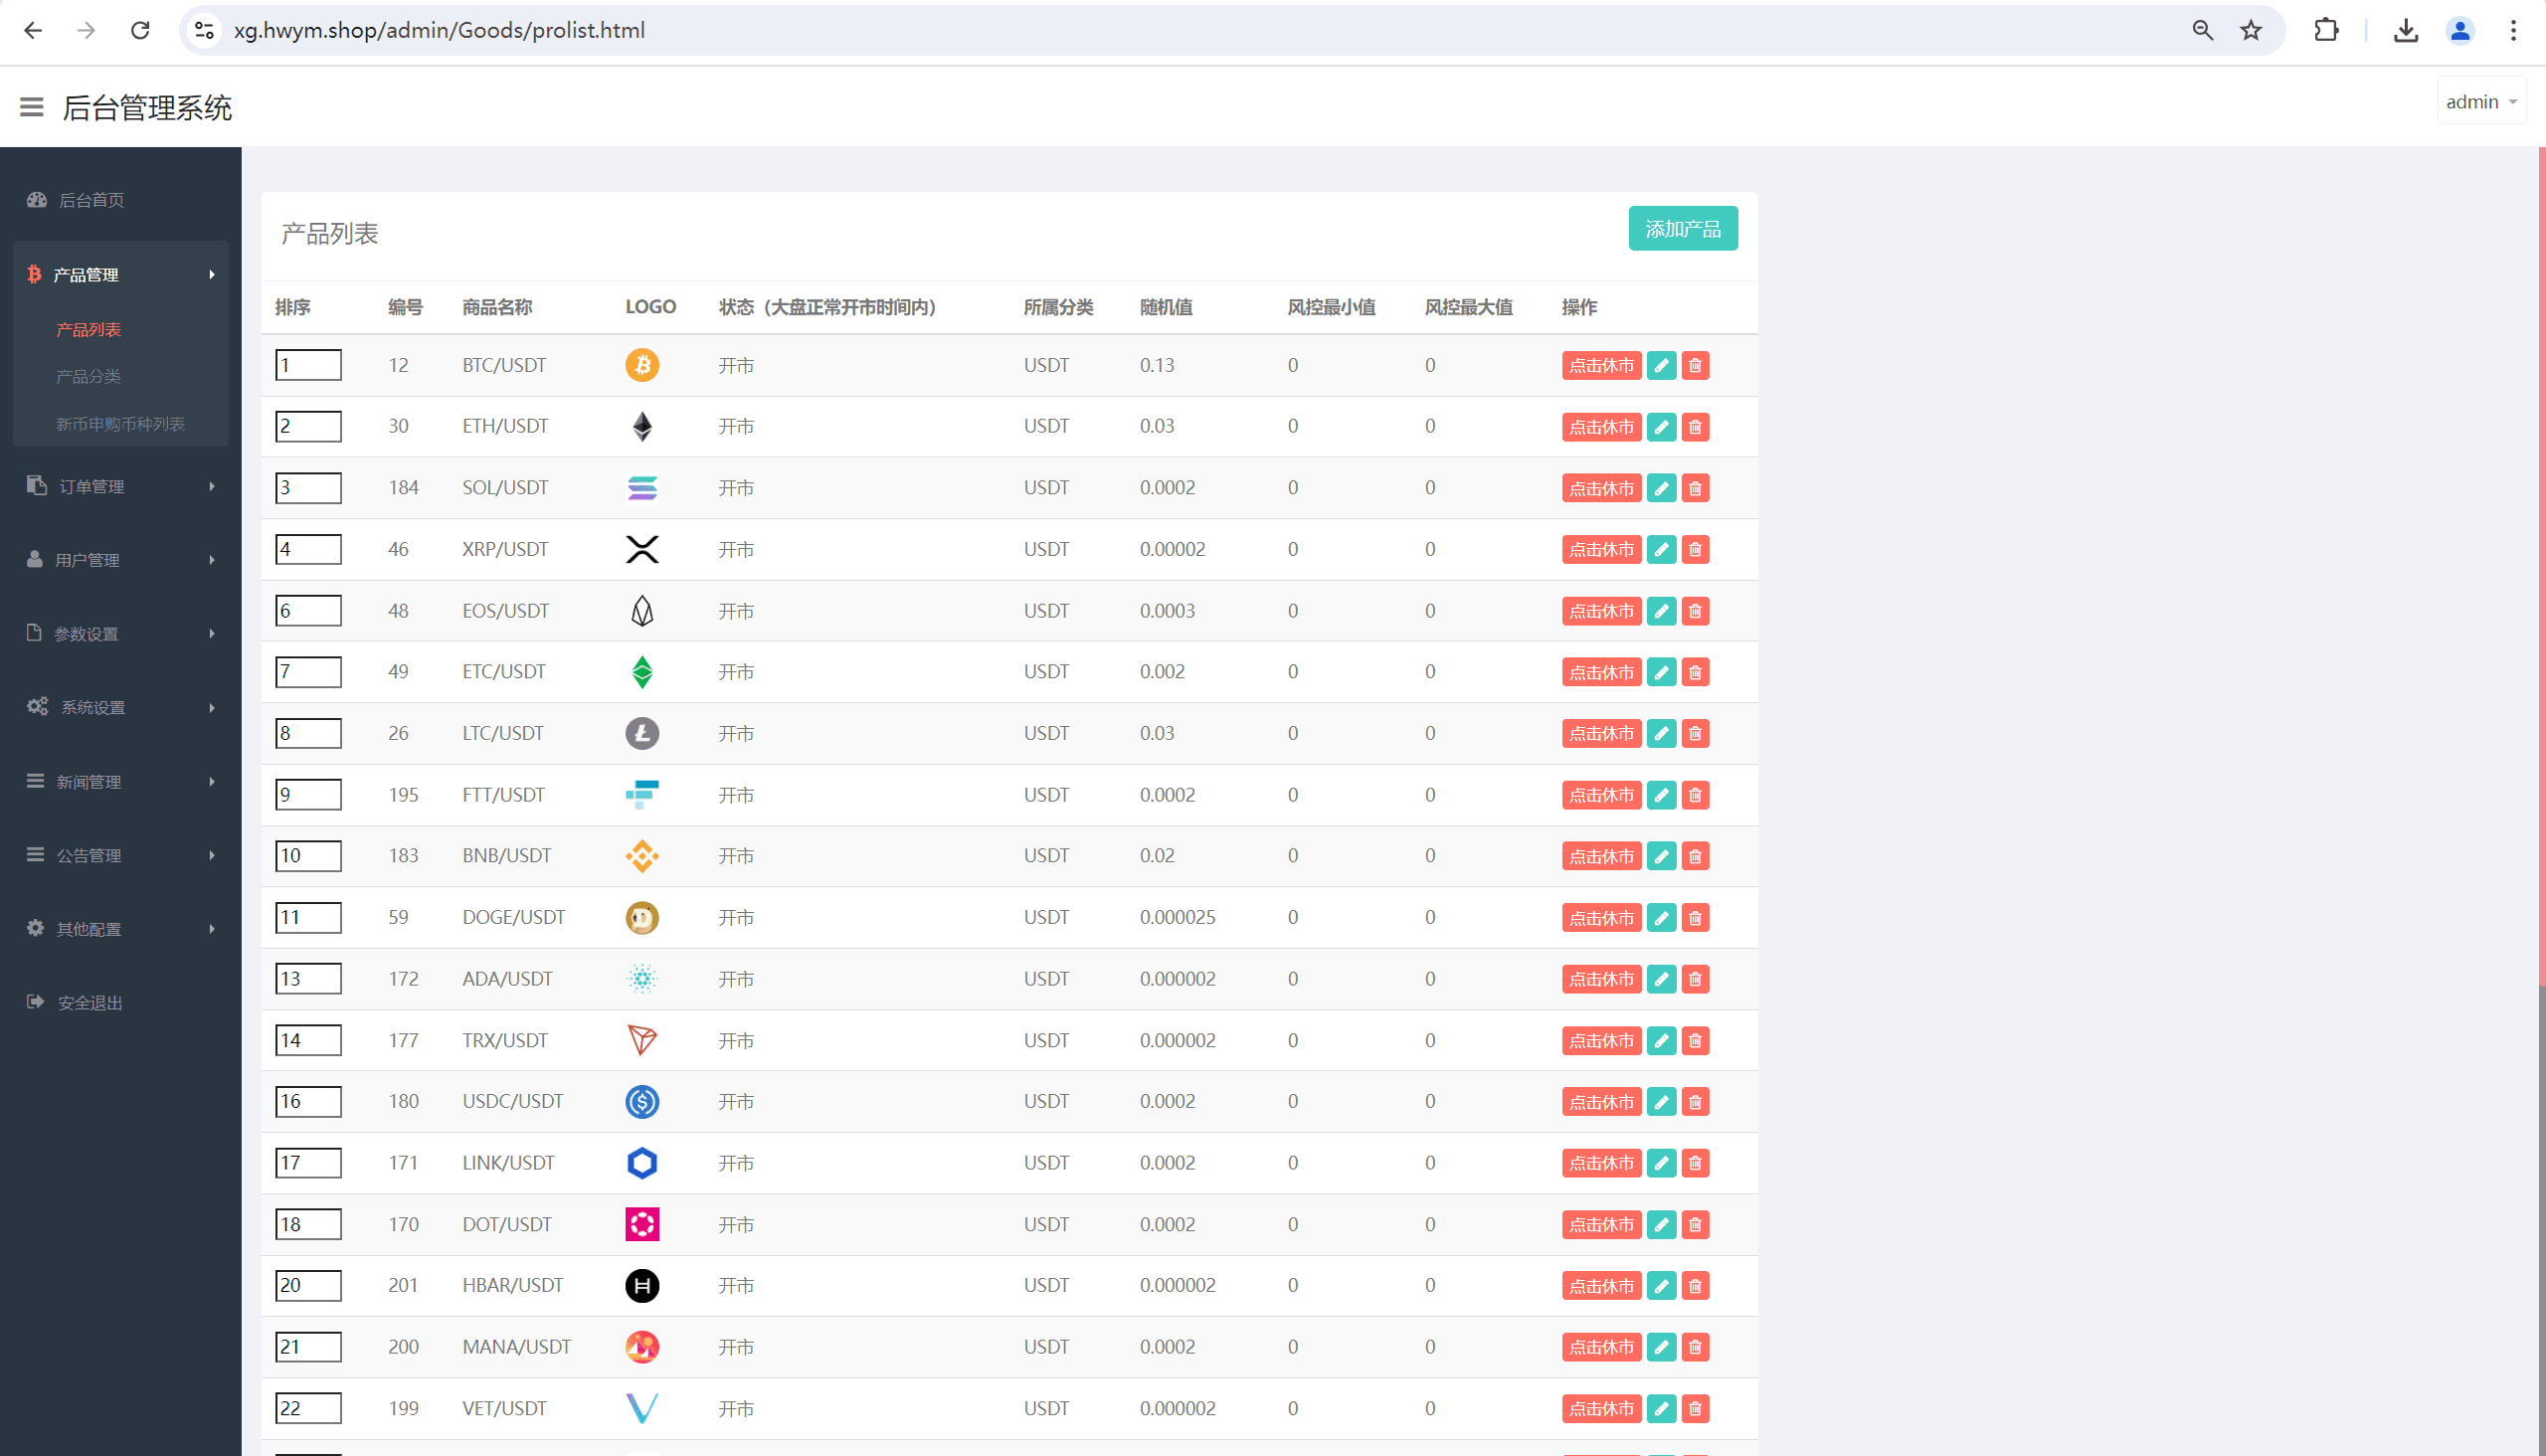Viewport: 2546px width, 1456px height.
Task: Click the edit pencil icon for BTC/USDT
Action: [x=1661, y=365]
